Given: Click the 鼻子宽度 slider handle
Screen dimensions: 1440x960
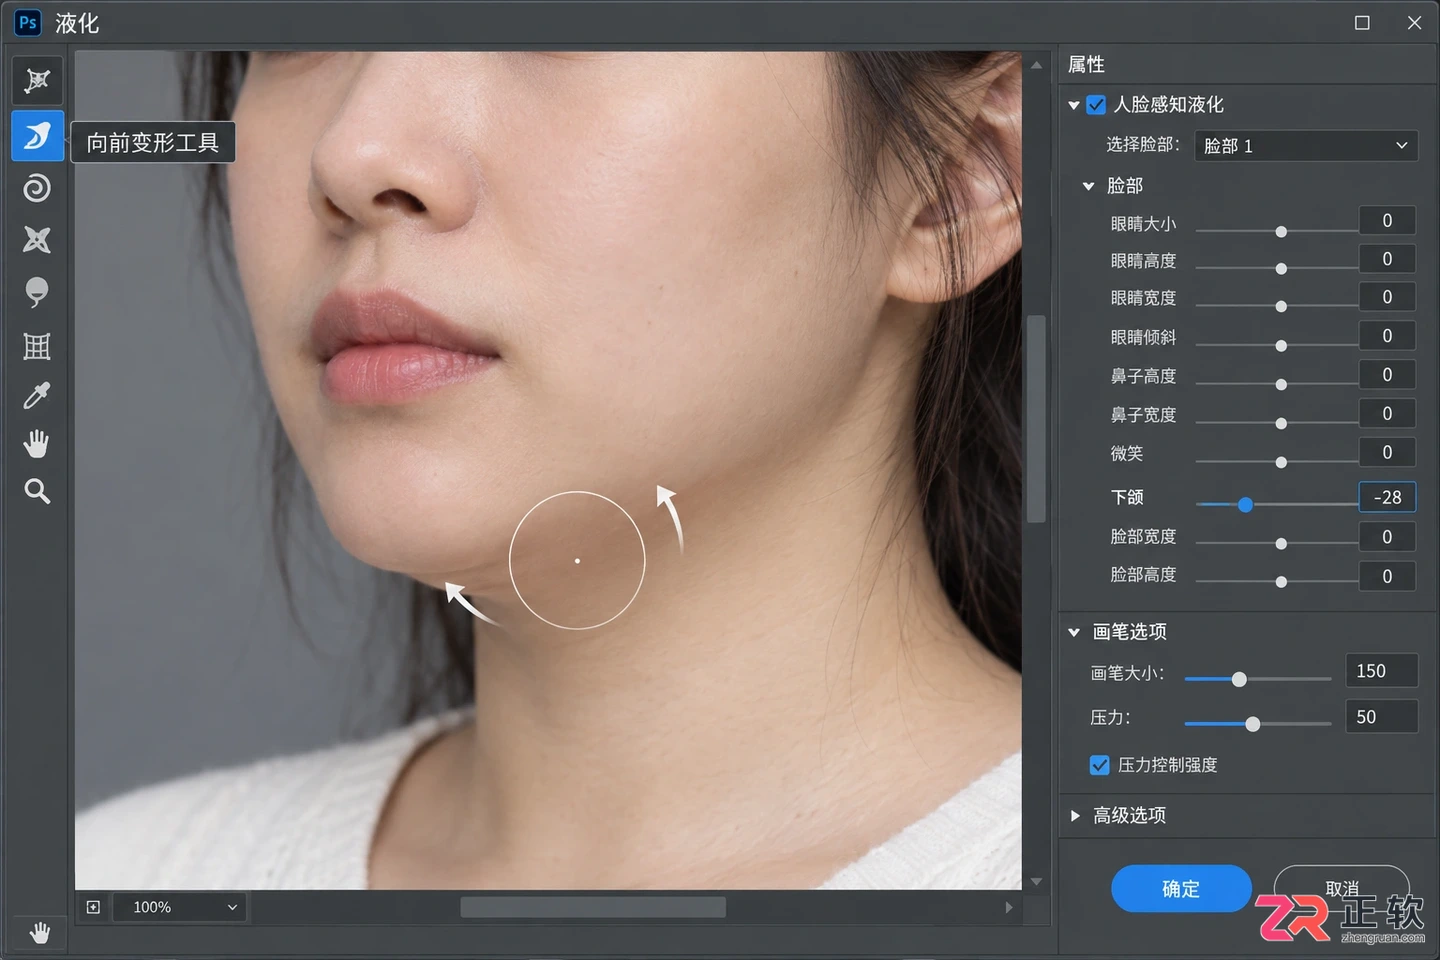Looking at the screenshot, I should (1281, 424).
